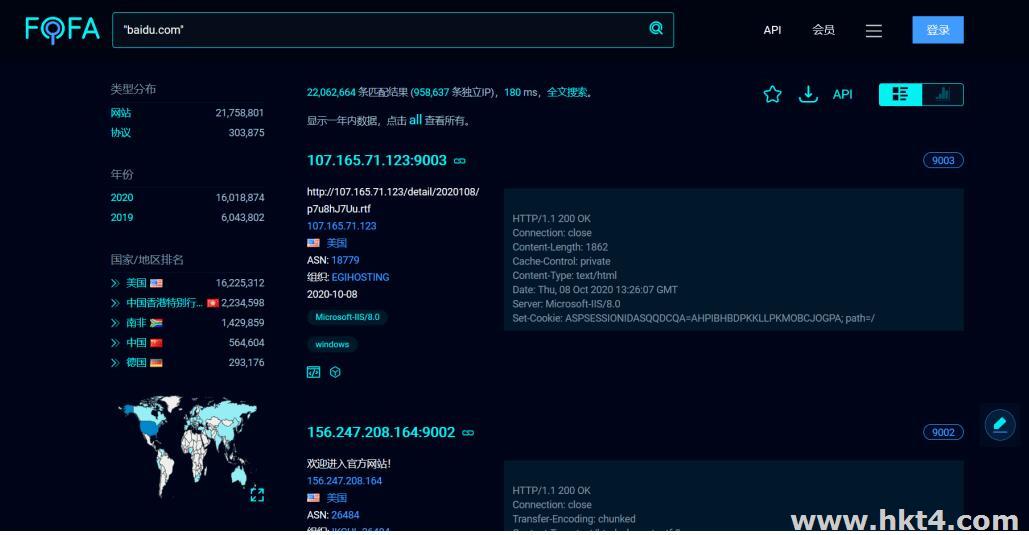This screenshot has width=1029, height=535.
Task: Expand the 中国 country row chevron
Action: [115, 343]
